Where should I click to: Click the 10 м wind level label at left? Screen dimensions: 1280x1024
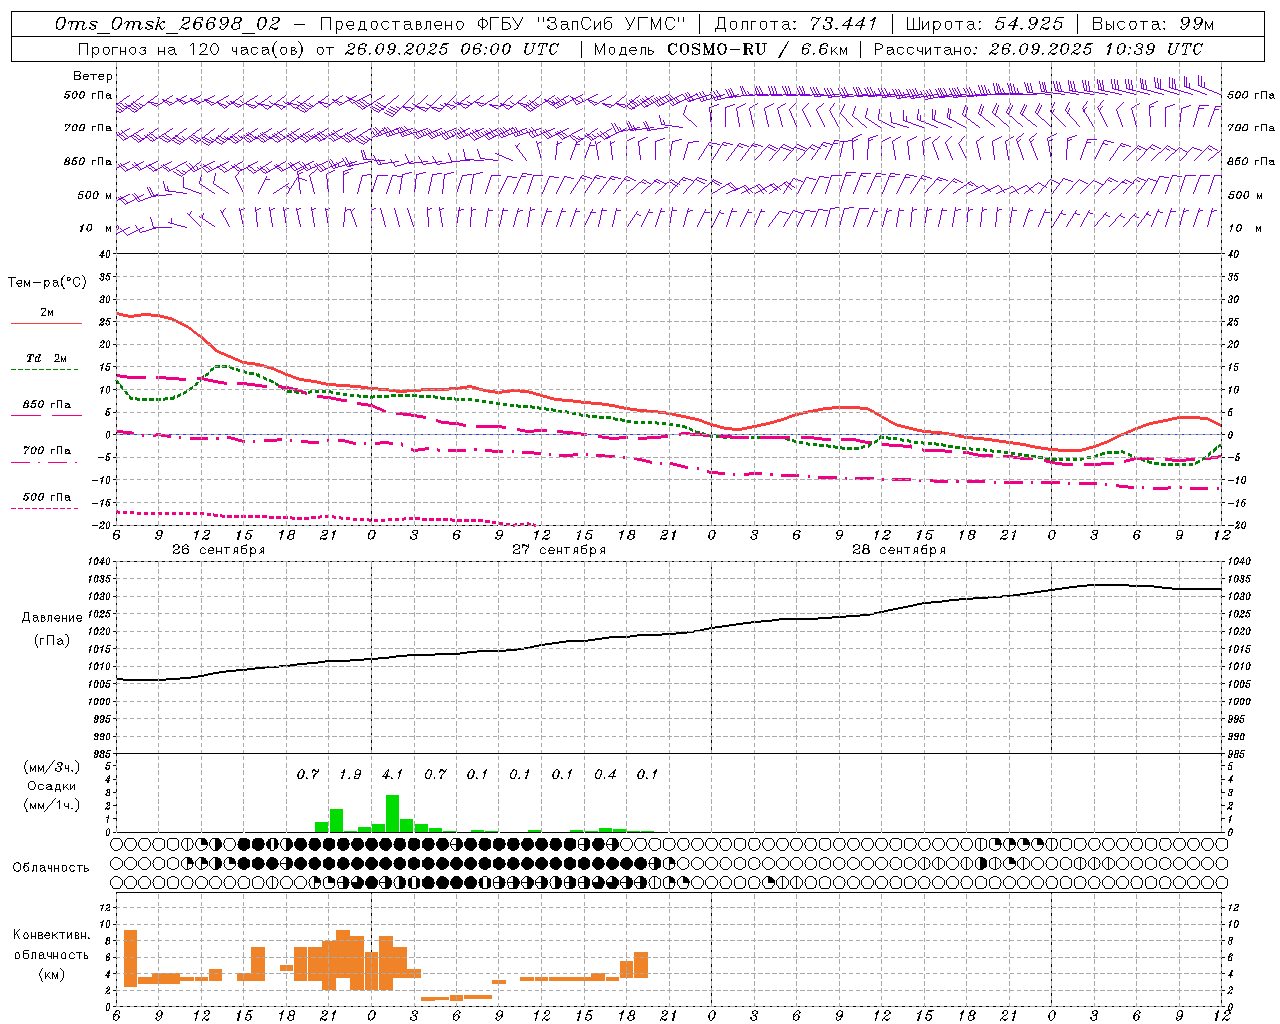click(95, 228)
